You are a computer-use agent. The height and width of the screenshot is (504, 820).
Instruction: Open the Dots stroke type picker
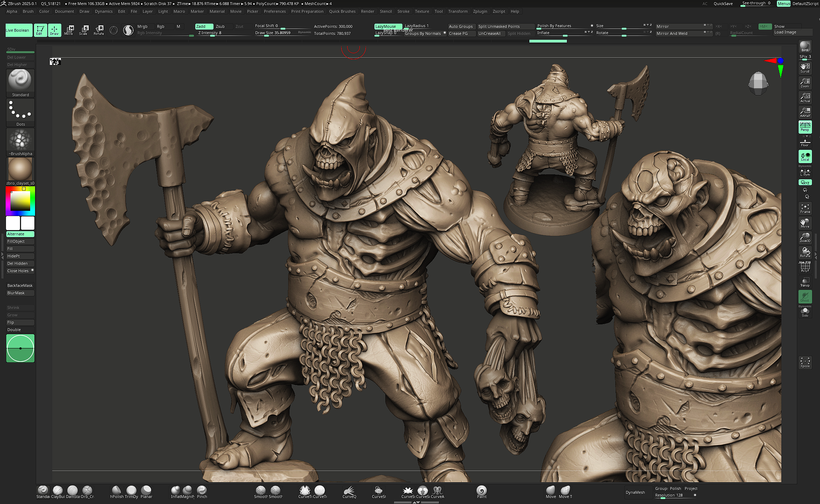(19, 111)
